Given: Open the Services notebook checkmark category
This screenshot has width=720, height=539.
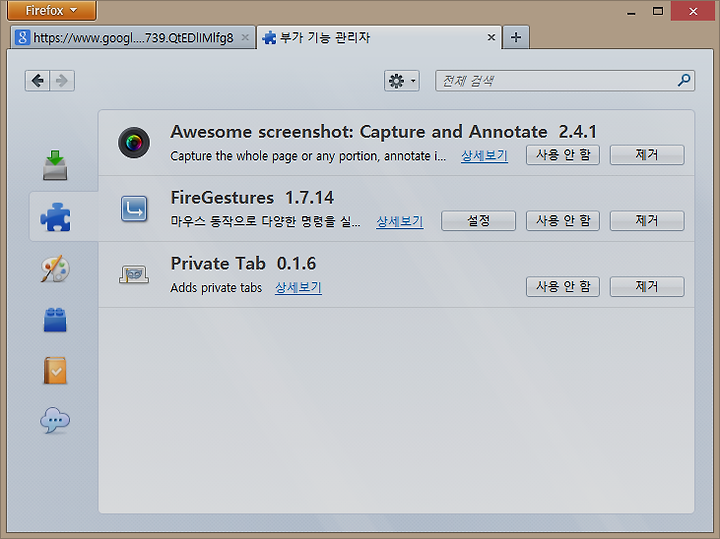Looking at the screenshot, I should (x=55, y=370).
